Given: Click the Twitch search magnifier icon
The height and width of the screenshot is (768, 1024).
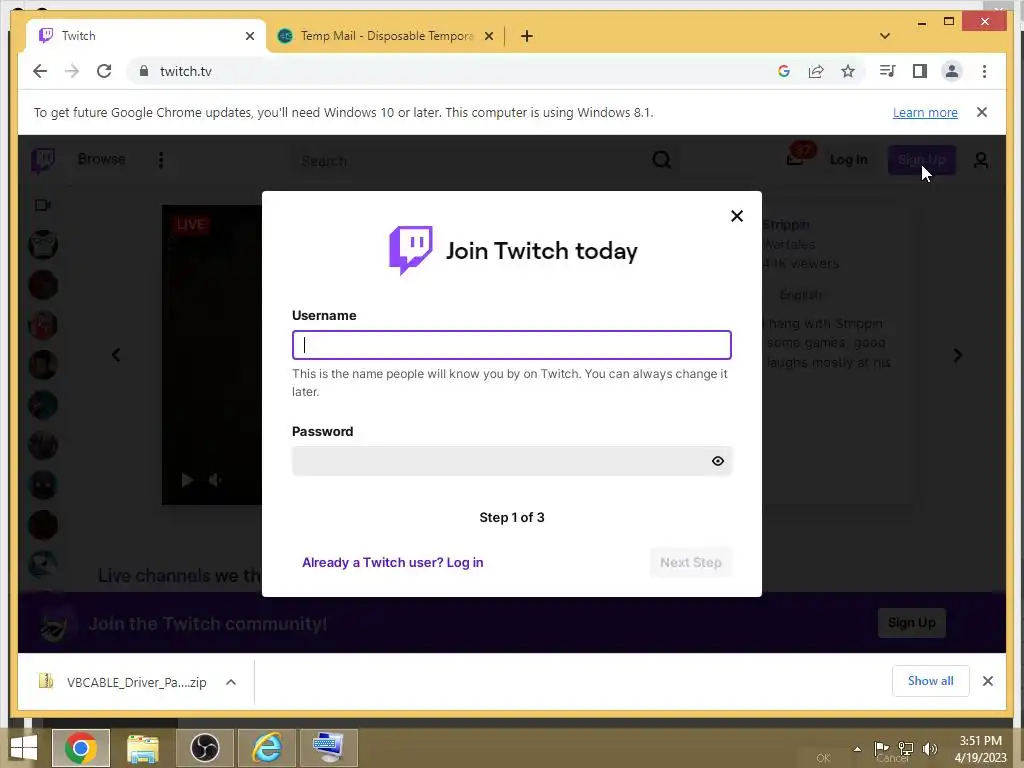Looking at the screenshot, I should coord(662,160).
